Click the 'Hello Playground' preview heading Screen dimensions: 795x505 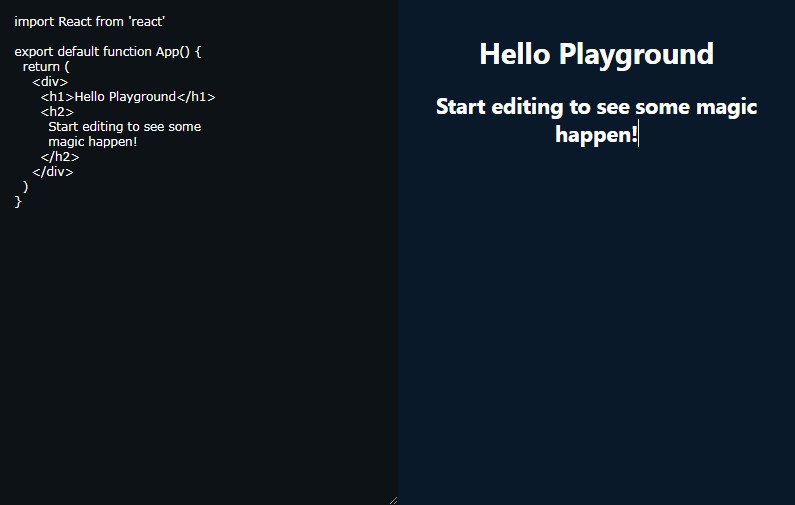[x=596, y=54]
